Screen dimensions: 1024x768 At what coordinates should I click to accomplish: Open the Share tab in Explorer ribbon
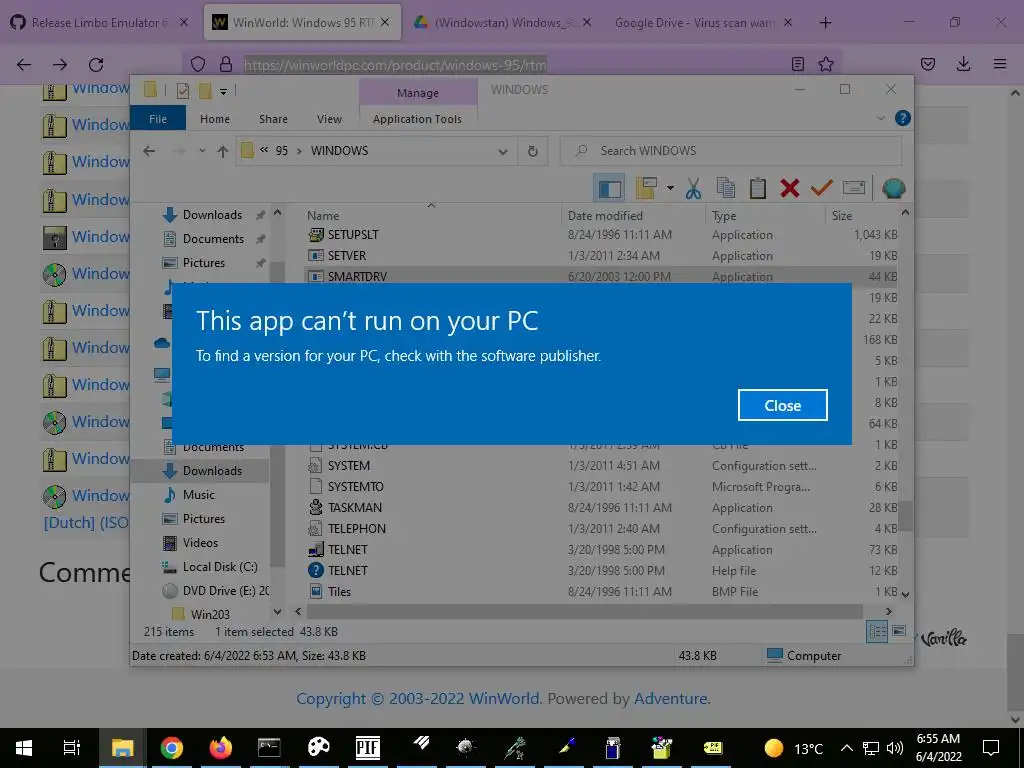[x=273, y=119]
